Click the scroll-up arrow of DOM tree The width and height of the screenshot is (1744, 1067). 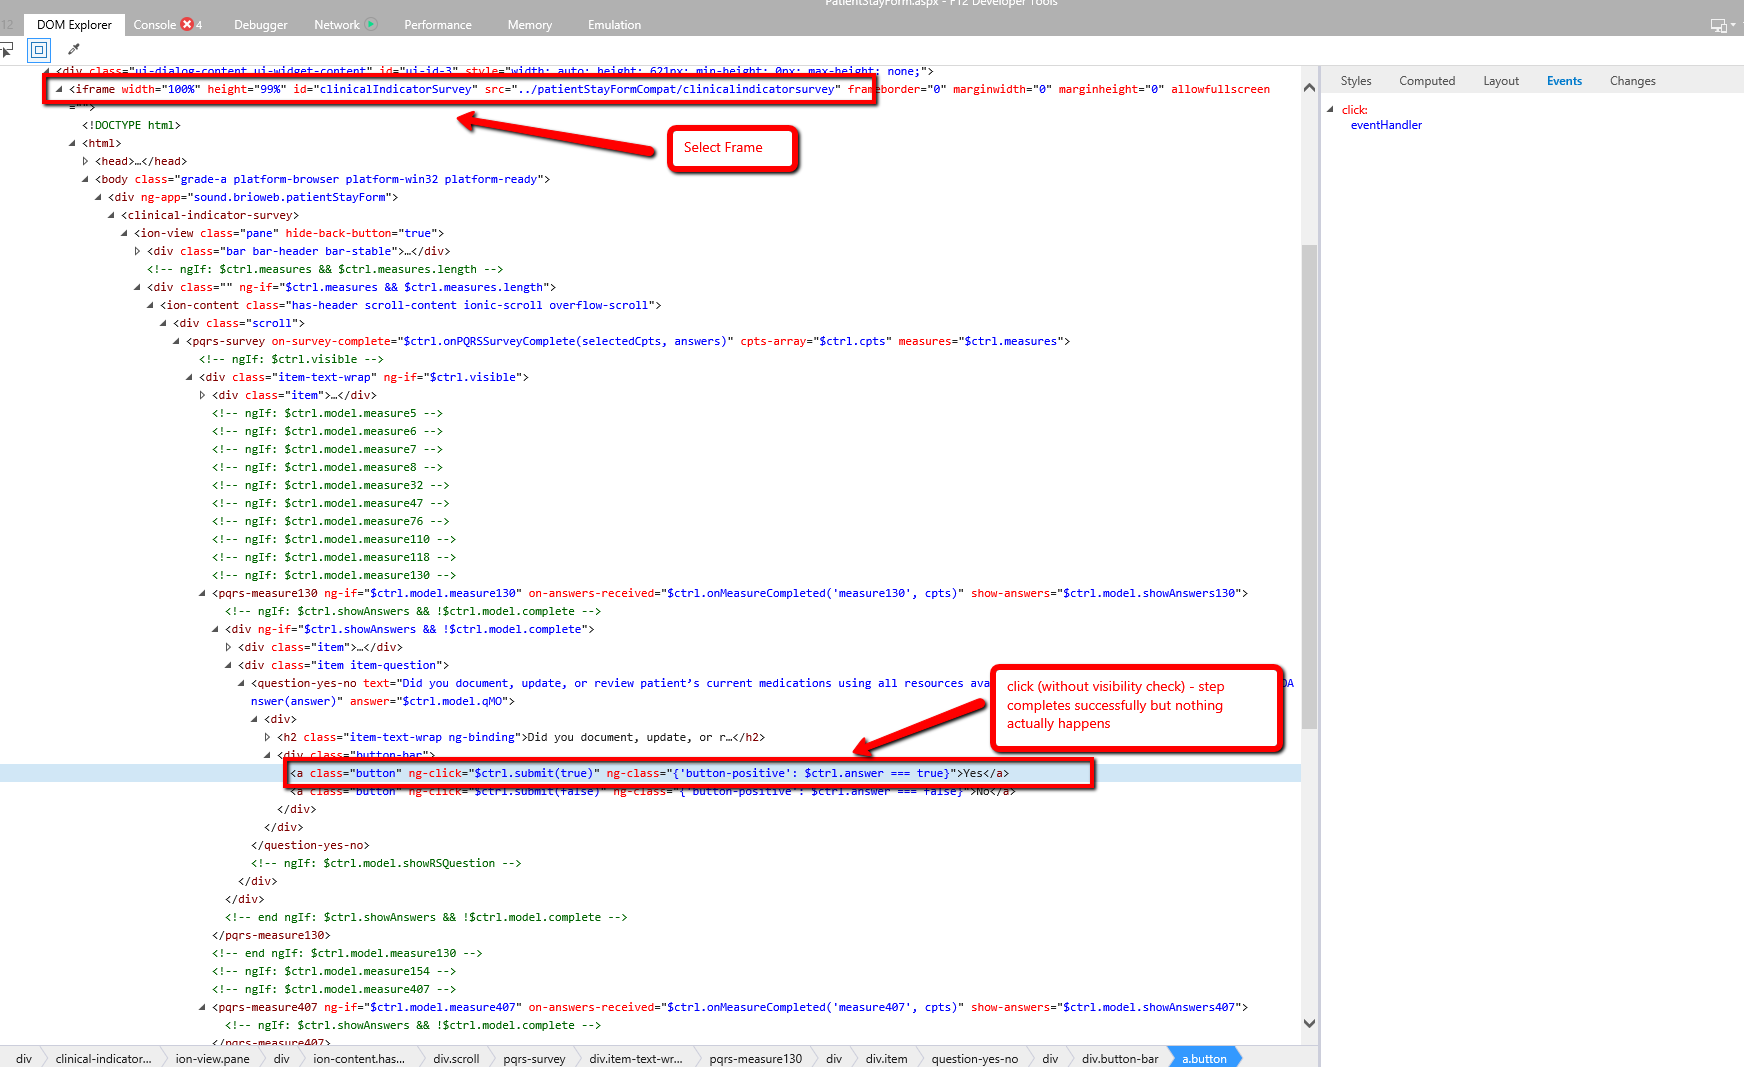1309,88
